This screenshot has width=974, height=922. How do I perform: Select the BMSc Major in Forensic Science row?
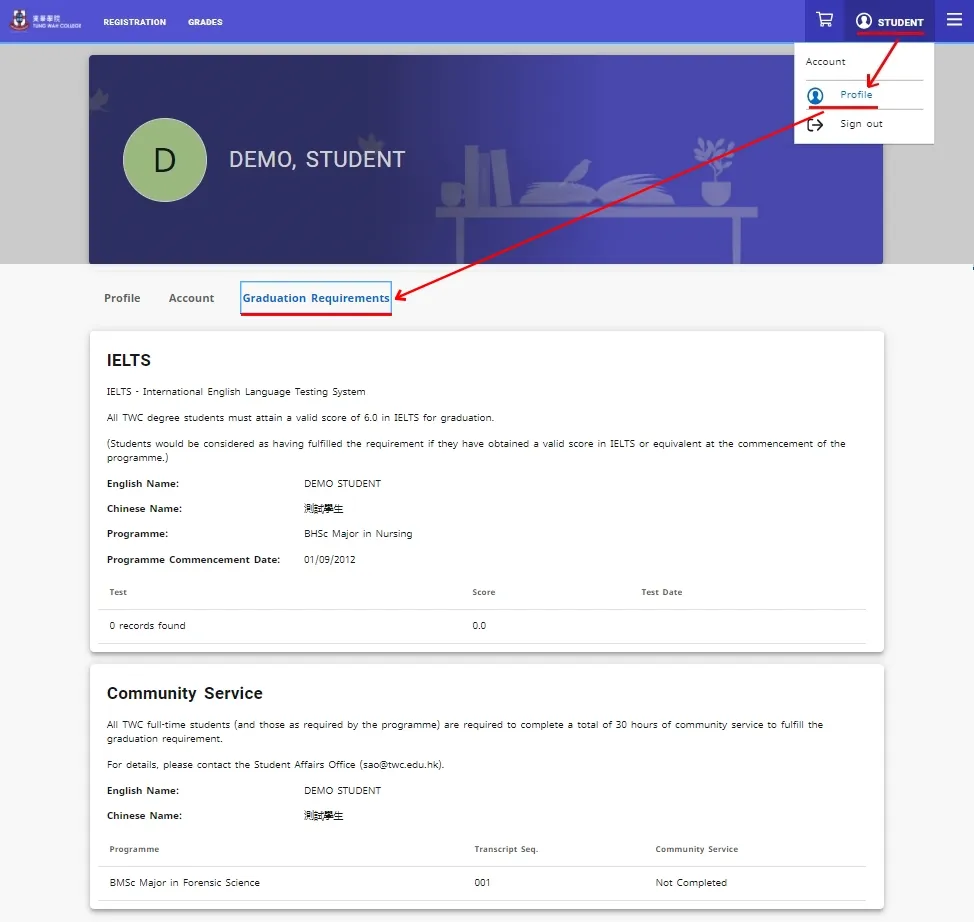(x=185, y=883)
